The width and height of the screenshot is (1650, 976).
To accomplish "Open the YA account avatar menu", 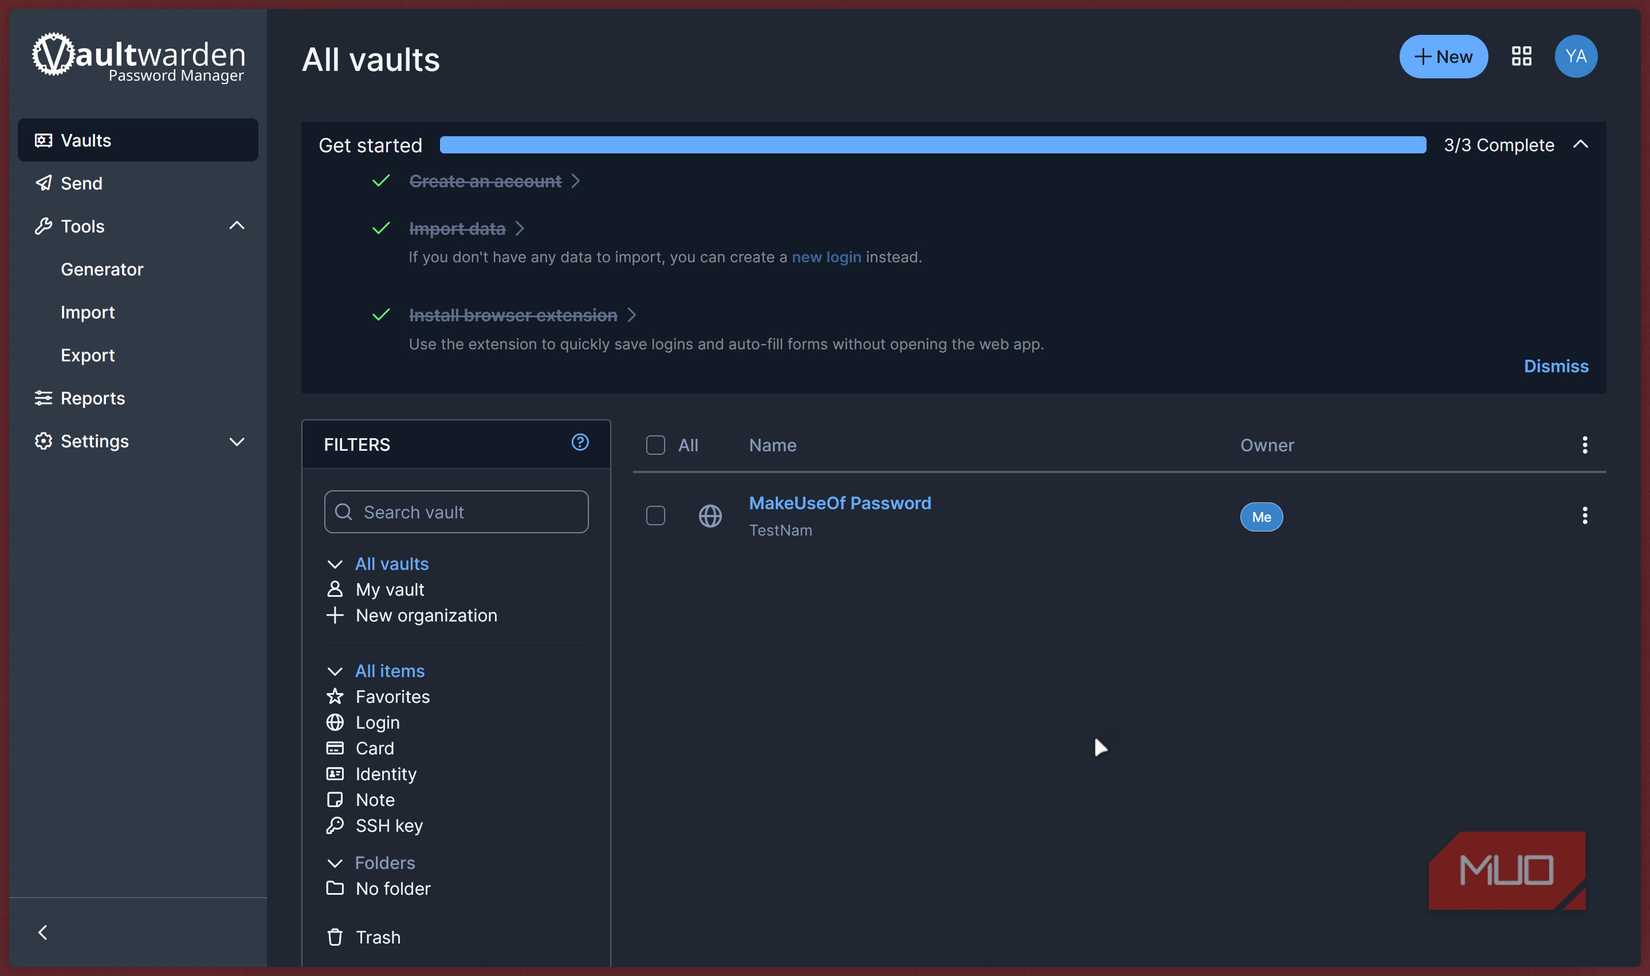I will click(1575, 56).
